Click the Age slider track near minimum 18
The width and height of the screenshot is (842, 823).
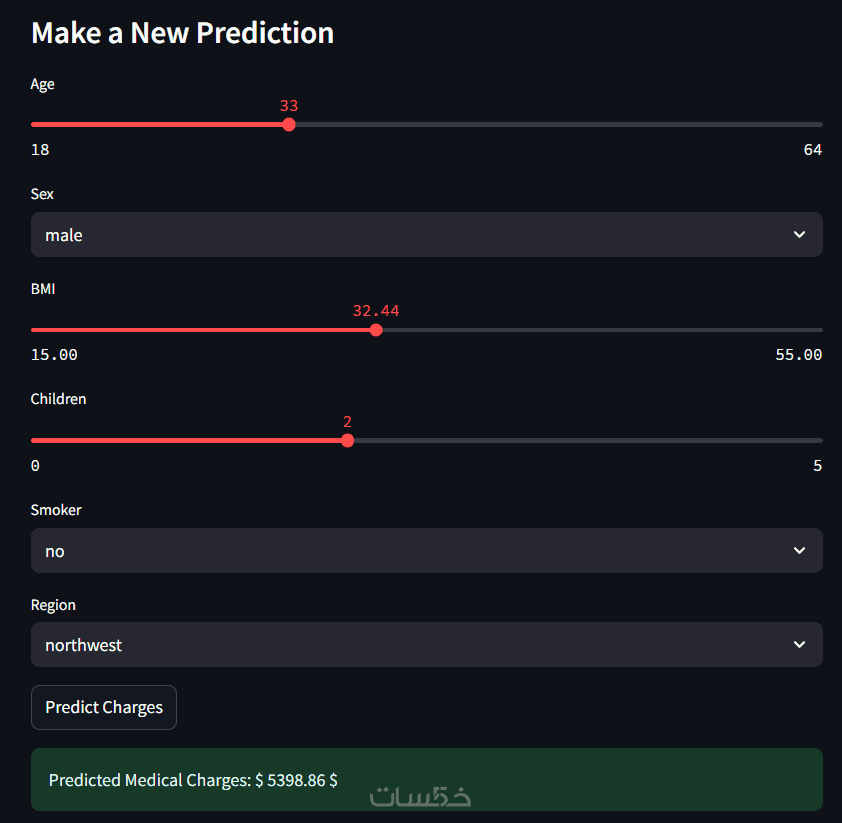(38, 125)
